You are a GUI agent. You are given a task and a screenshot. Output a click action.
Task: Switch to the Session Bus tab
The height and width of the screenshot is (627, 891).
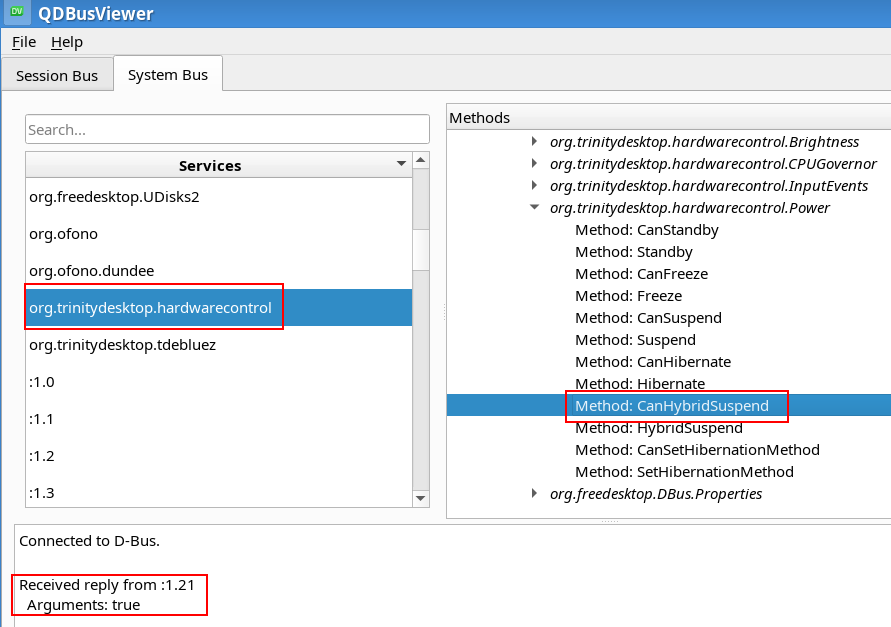click(57, 76)
